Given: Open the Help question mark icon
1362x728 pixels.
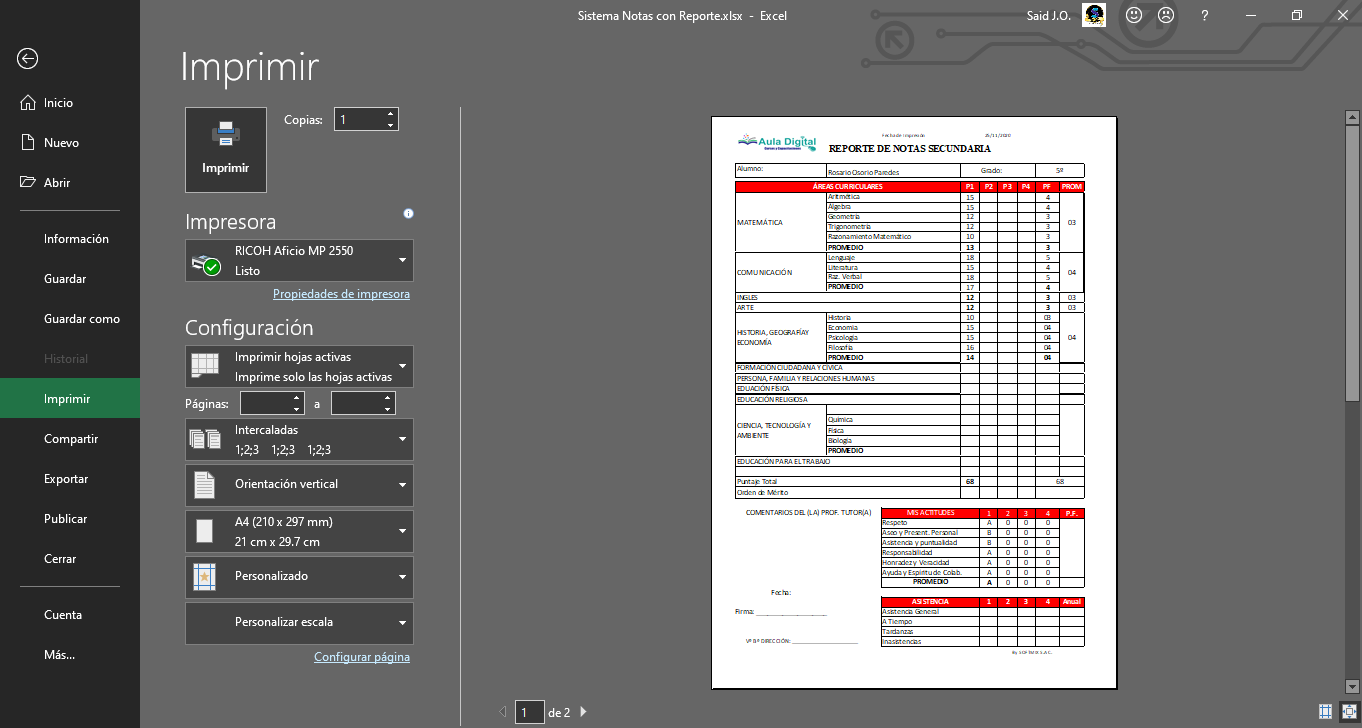Looking at the screenshot, I should 1205,15.
